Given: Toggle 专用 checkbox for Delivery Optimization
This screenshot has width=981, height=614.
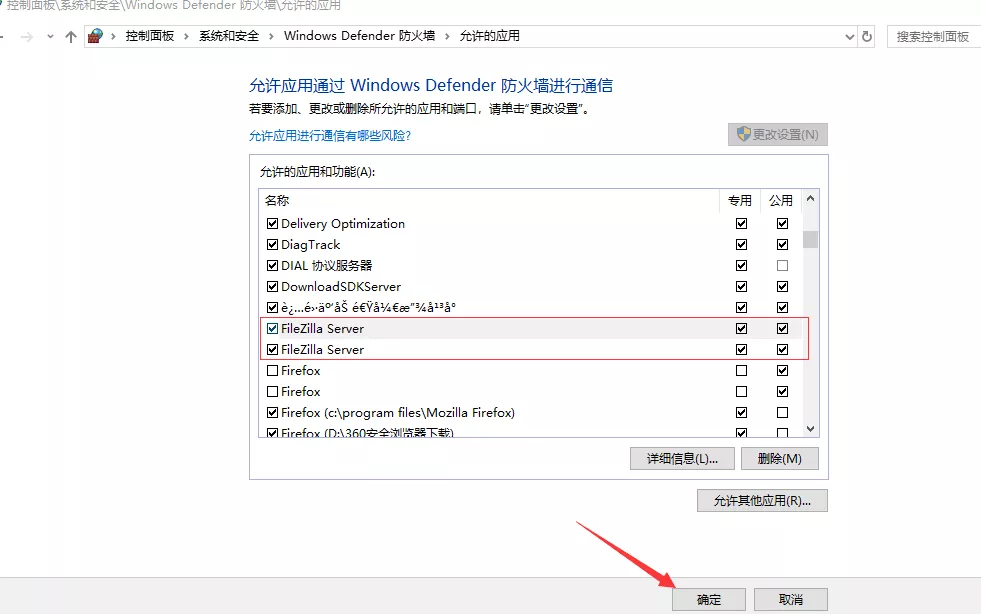Looking at the screenshot, I should 741,223.
